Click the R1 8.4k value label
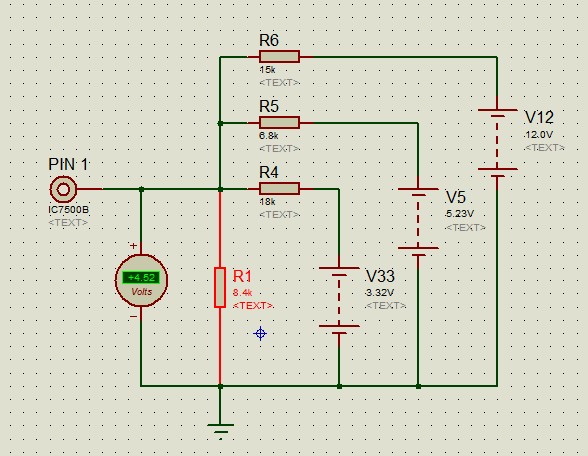 242,292
